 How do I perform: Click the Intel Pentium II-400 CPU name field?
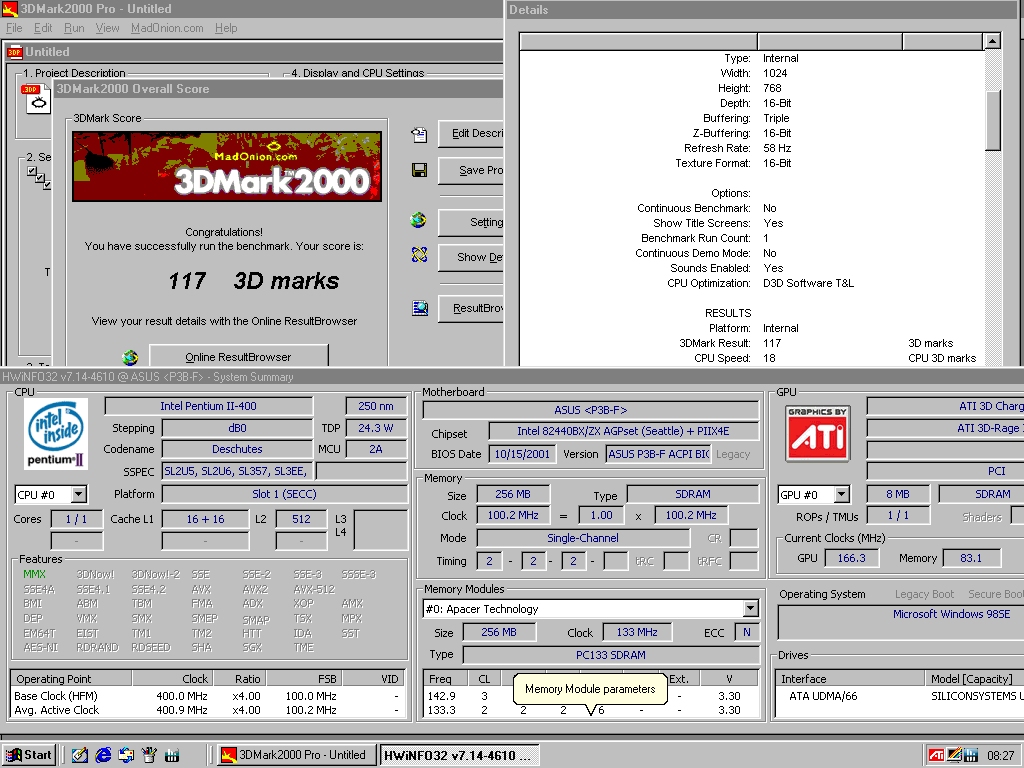pos(208,406)
